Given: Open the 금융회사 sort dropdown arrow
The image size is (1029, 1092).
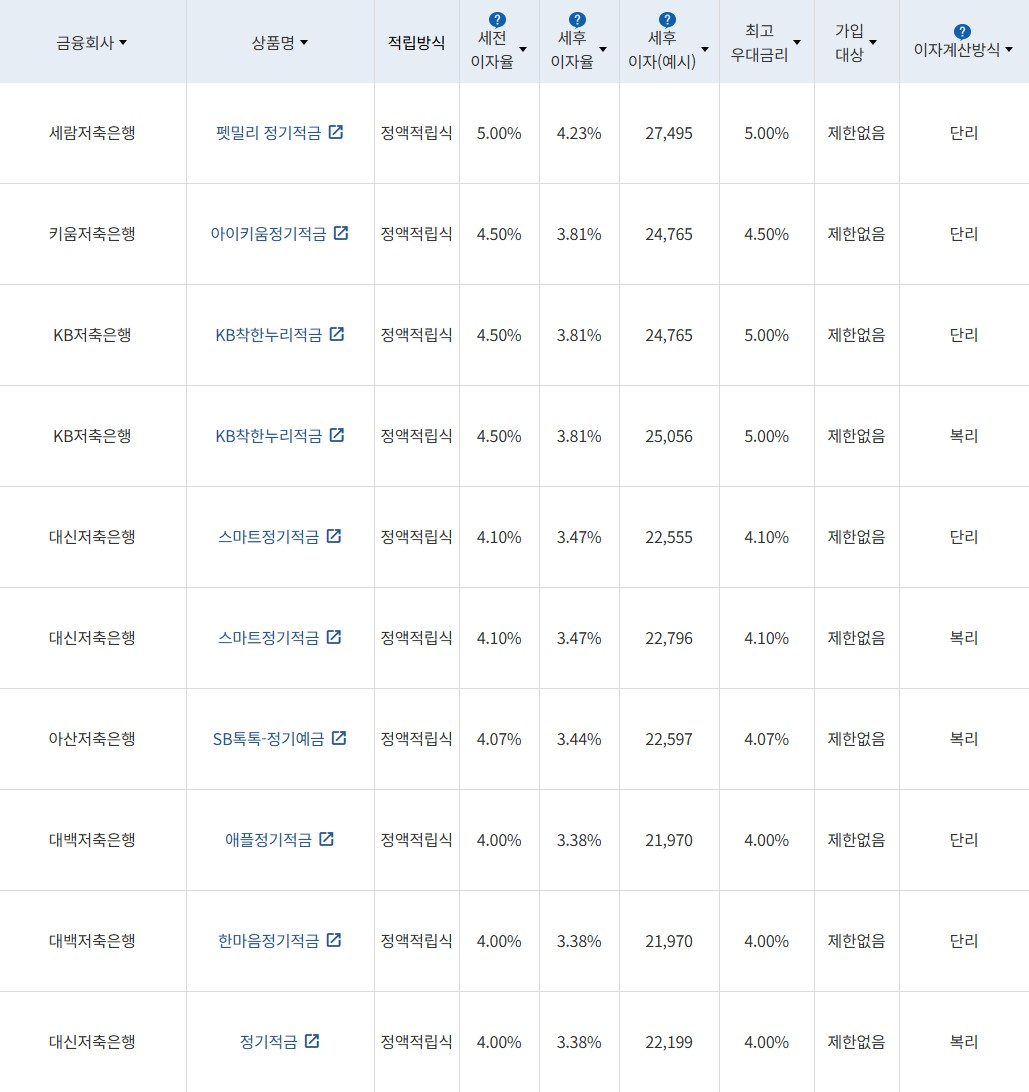Looking at the screenshot, I should pyautogui.click(x=123, y=42).
